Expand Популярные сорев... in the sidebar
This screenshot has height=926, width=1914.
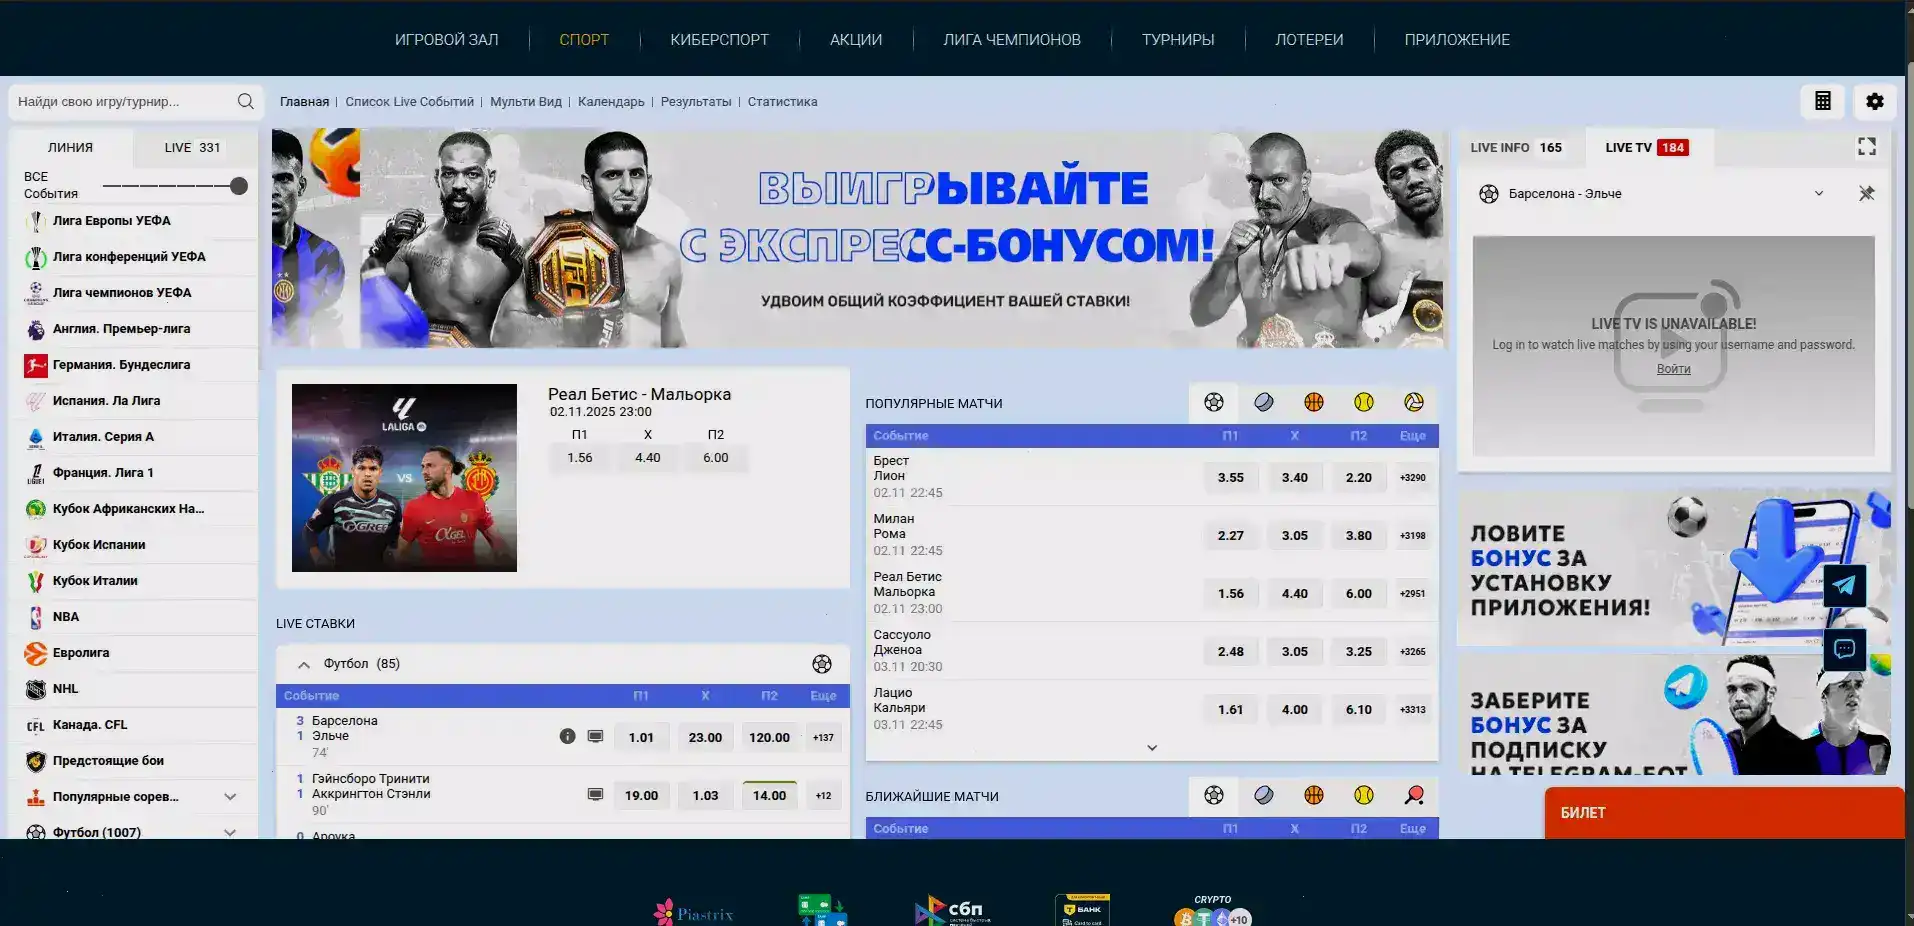(230, 797)
